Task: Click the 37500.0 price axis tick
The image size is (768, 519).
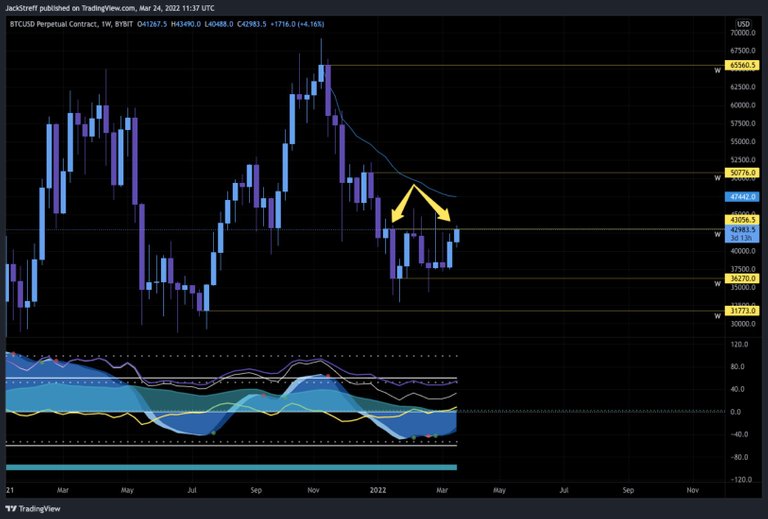Action: click(x=742, y=269)
